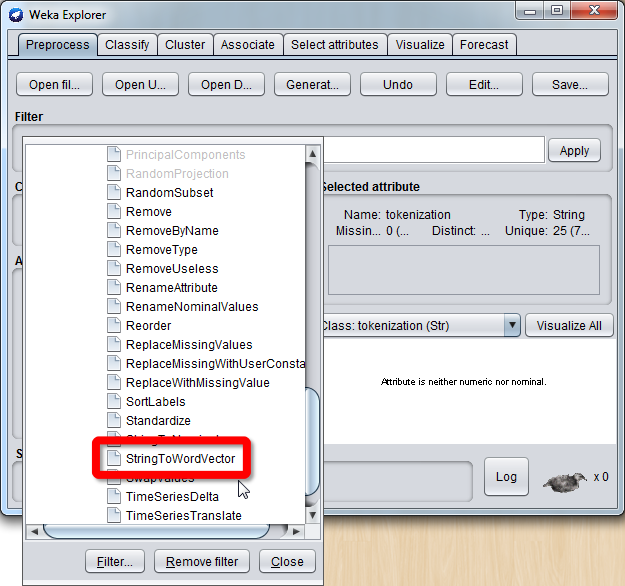The image size is (625, 586).
Task: Click the Visualize All button
Action: click(x=569, y=326)
